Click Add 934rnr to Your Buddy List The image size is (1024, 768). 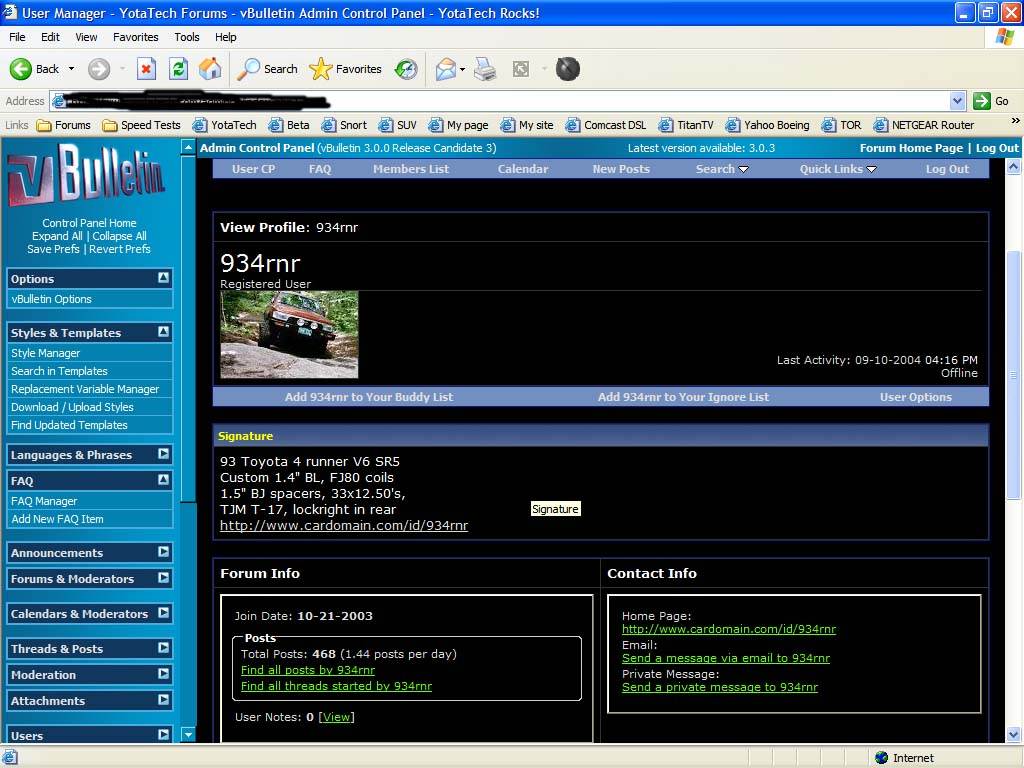[x=369, y=397]
